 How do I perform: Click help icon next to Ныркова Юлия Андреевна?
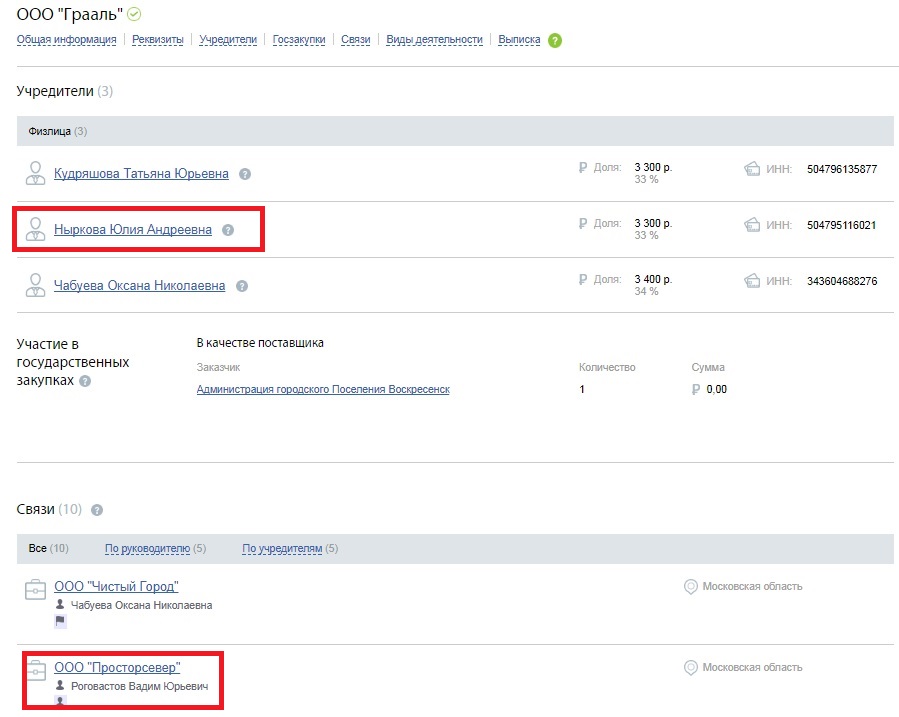[x=228, y=230]
